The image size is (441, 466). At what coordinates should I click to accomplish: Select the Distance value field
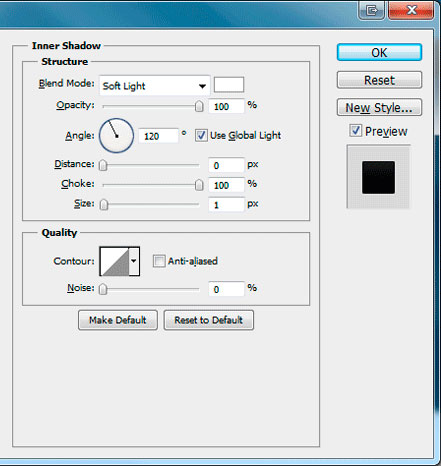point(226,165)
